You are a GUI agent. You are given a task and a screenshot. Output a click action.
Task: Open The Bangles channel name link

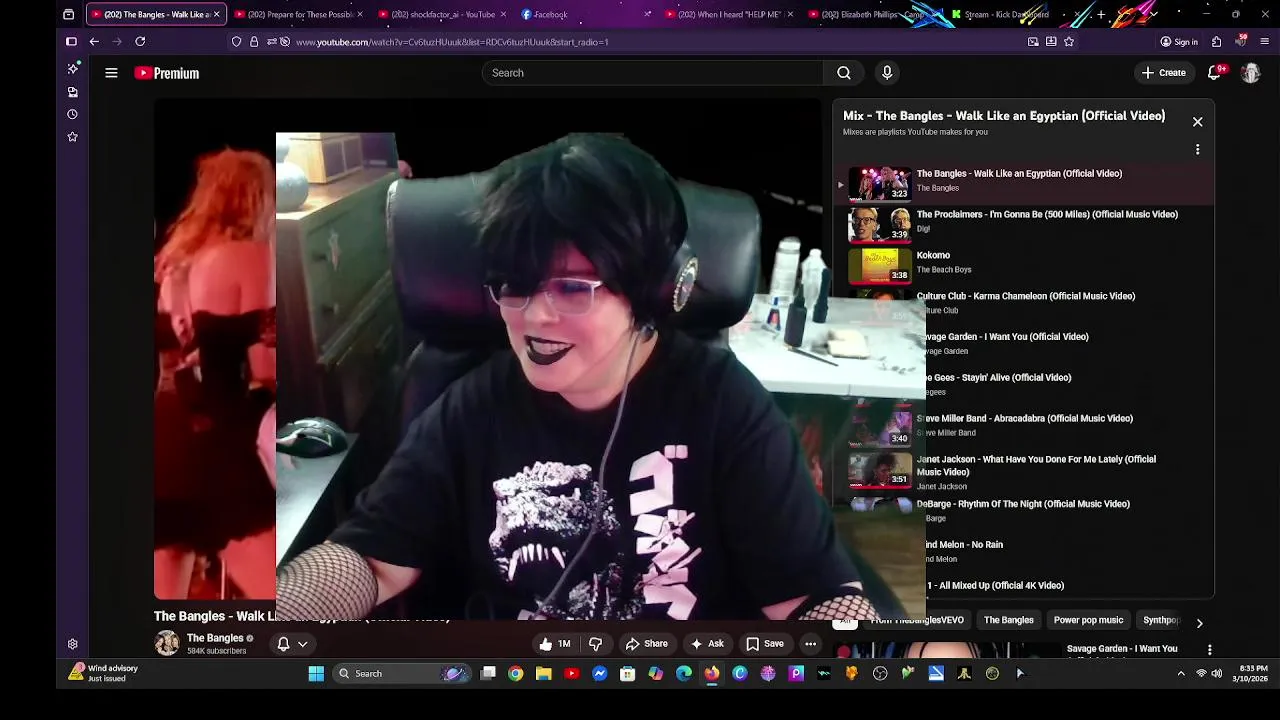pos(215,638)
